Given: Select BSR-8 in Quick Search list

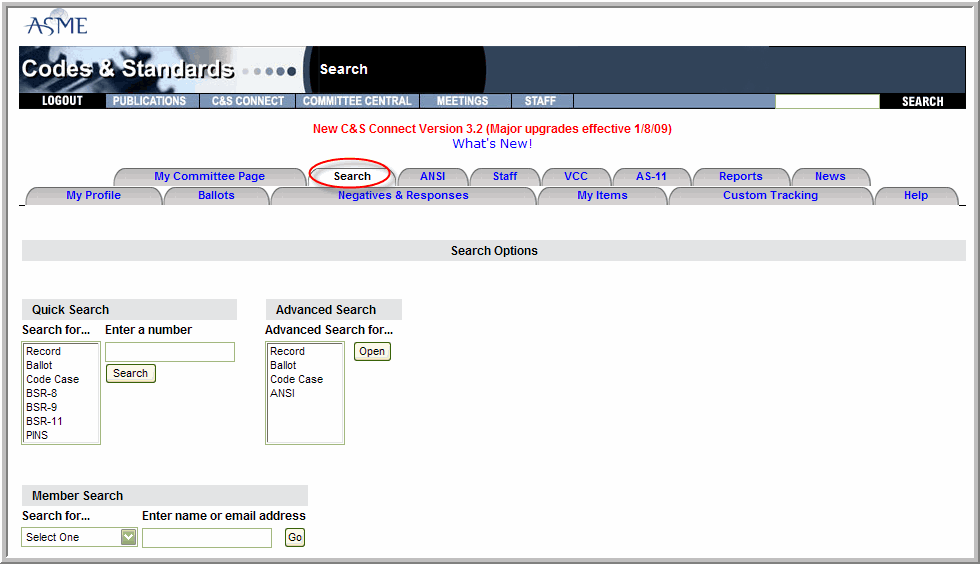Looking at the screenshot, I should pos(61,393).
